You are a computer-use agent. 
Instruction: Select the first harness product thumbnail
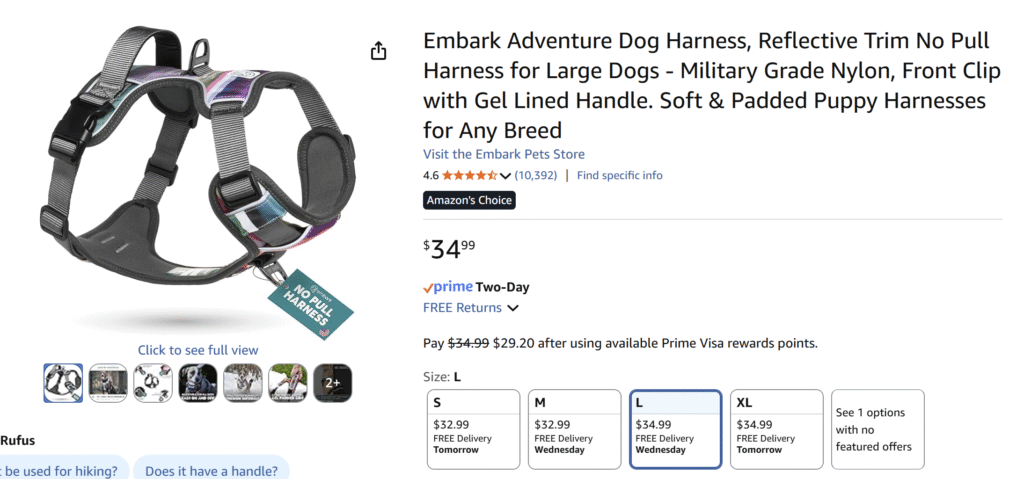[x=63, y=383]
